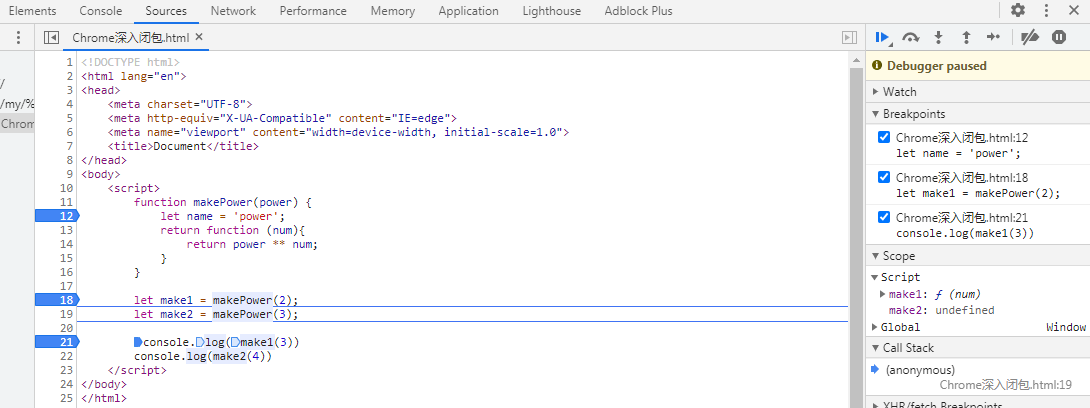The image size is (1090, 408).
Task: Click the 'Debugger paused' status banner
Action: (x=977, y=66)
